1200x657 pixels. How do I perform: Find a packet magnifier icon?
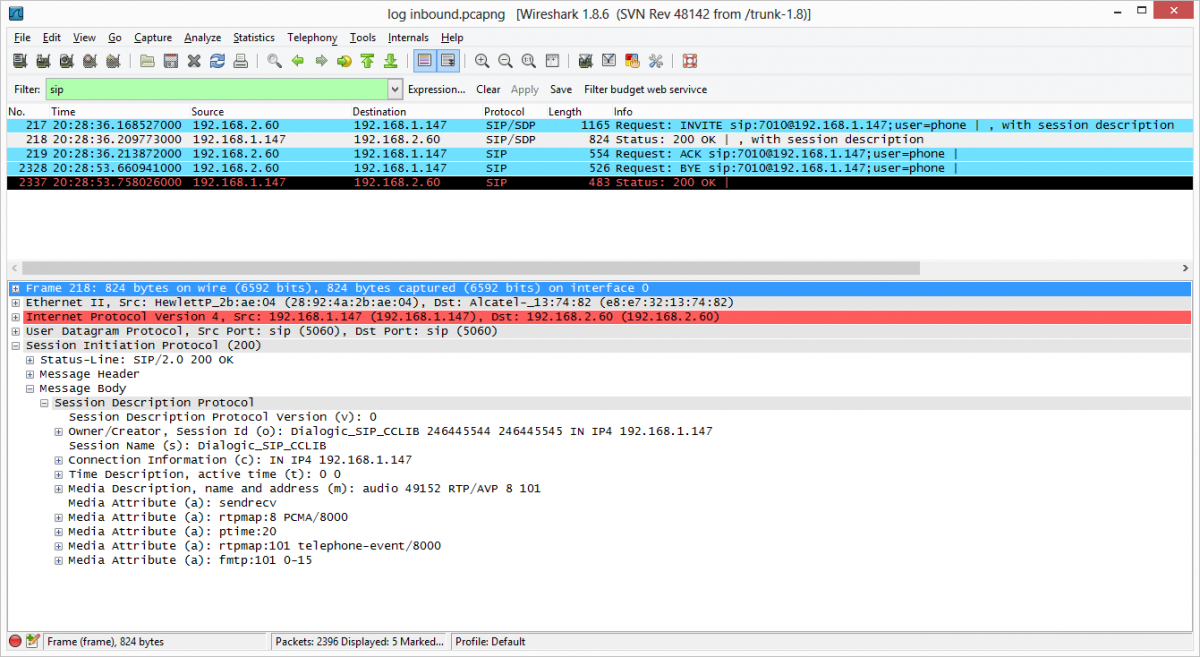[274, 61]
